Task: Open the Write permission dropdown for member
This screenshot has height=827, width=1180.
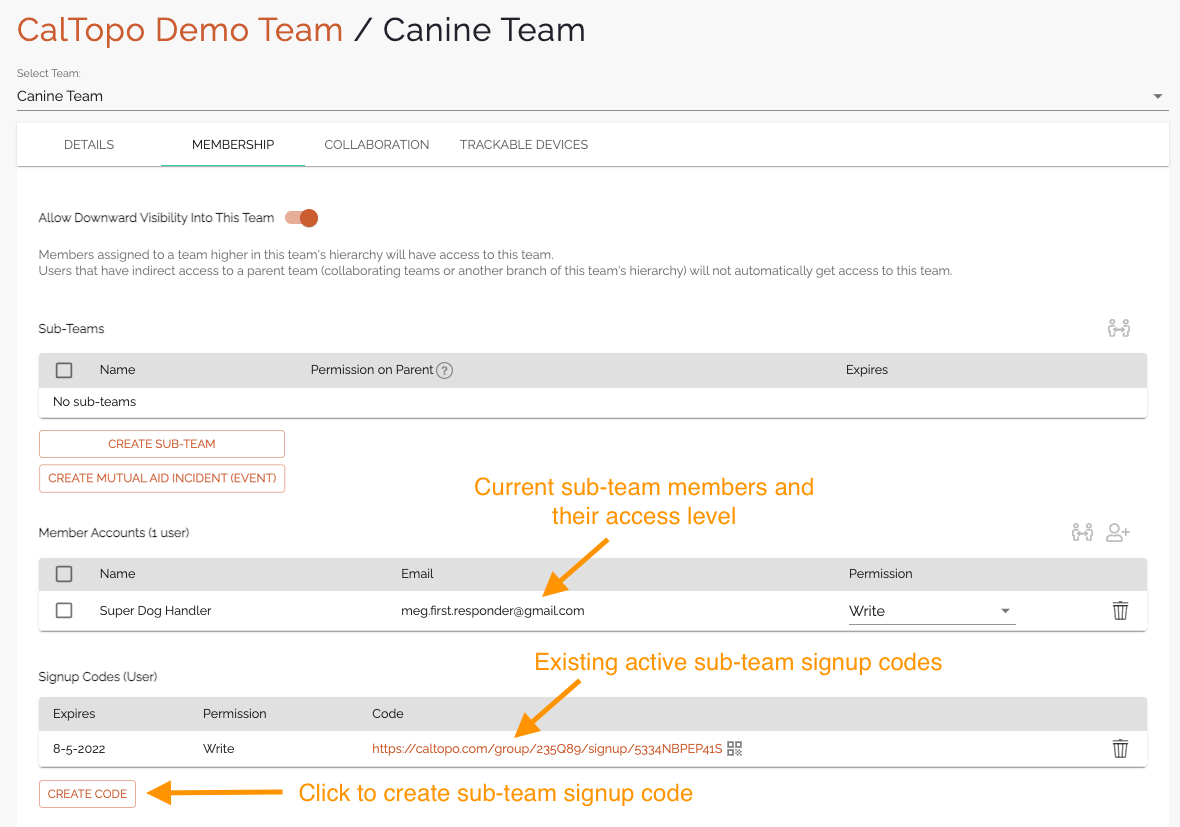Action: click(x=930, y=611)
